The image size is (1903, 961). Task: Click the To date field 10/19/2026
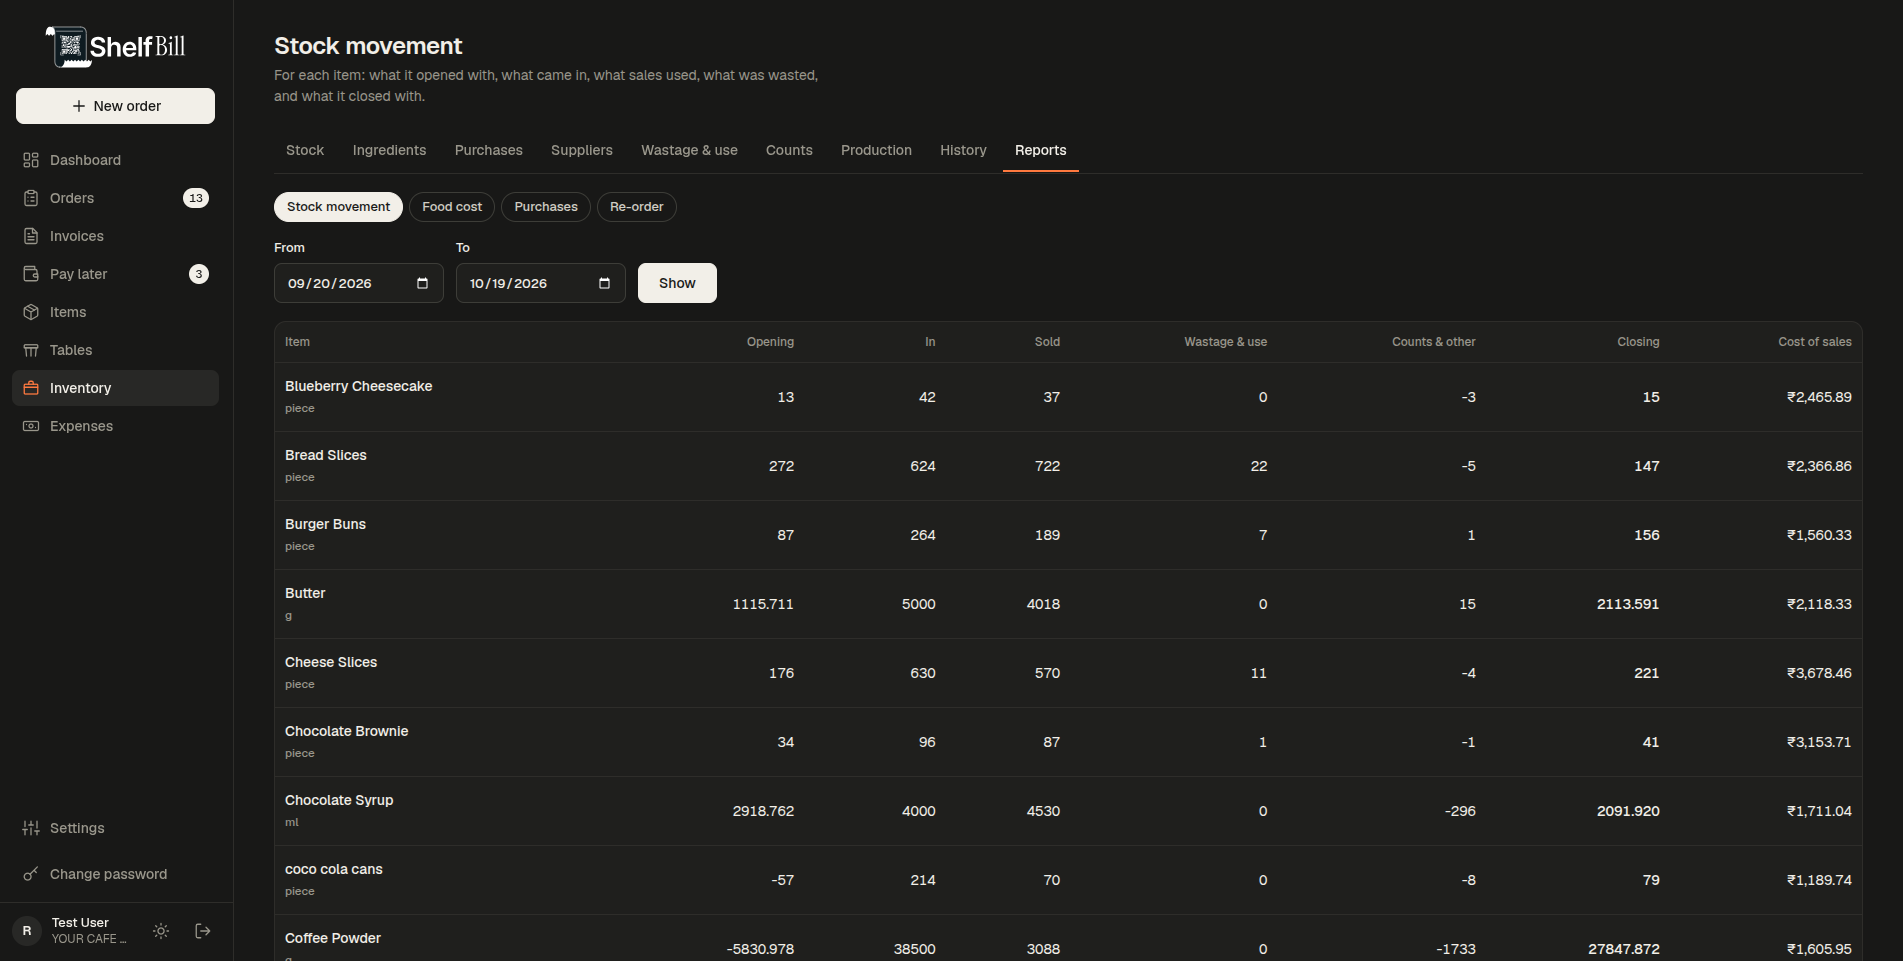pos(541,283)
